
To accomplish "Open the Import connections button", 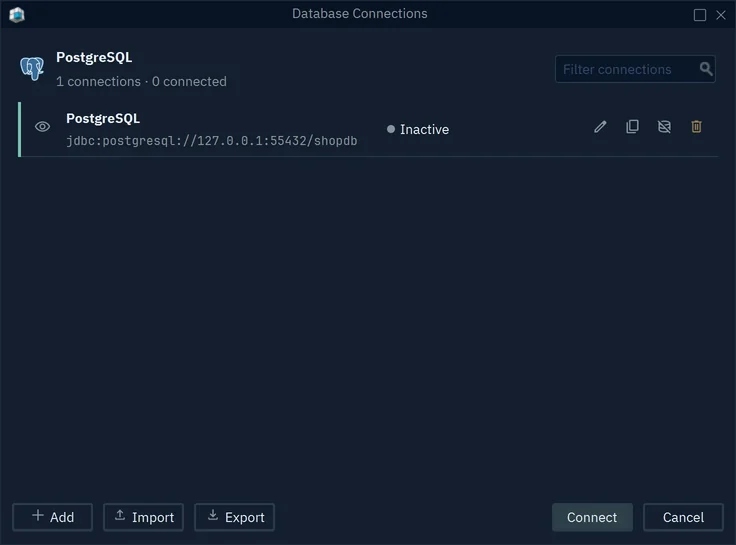I will pyautogui.click(x=144, y=517).
